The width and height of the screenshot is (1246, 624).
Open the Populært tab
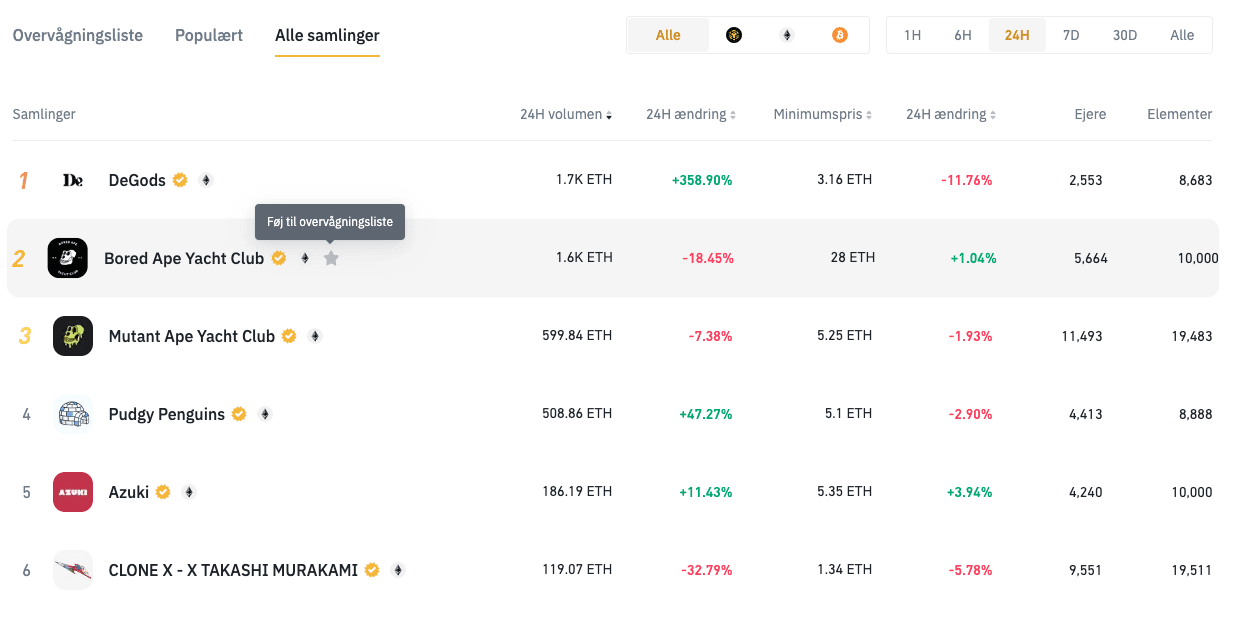209,35
